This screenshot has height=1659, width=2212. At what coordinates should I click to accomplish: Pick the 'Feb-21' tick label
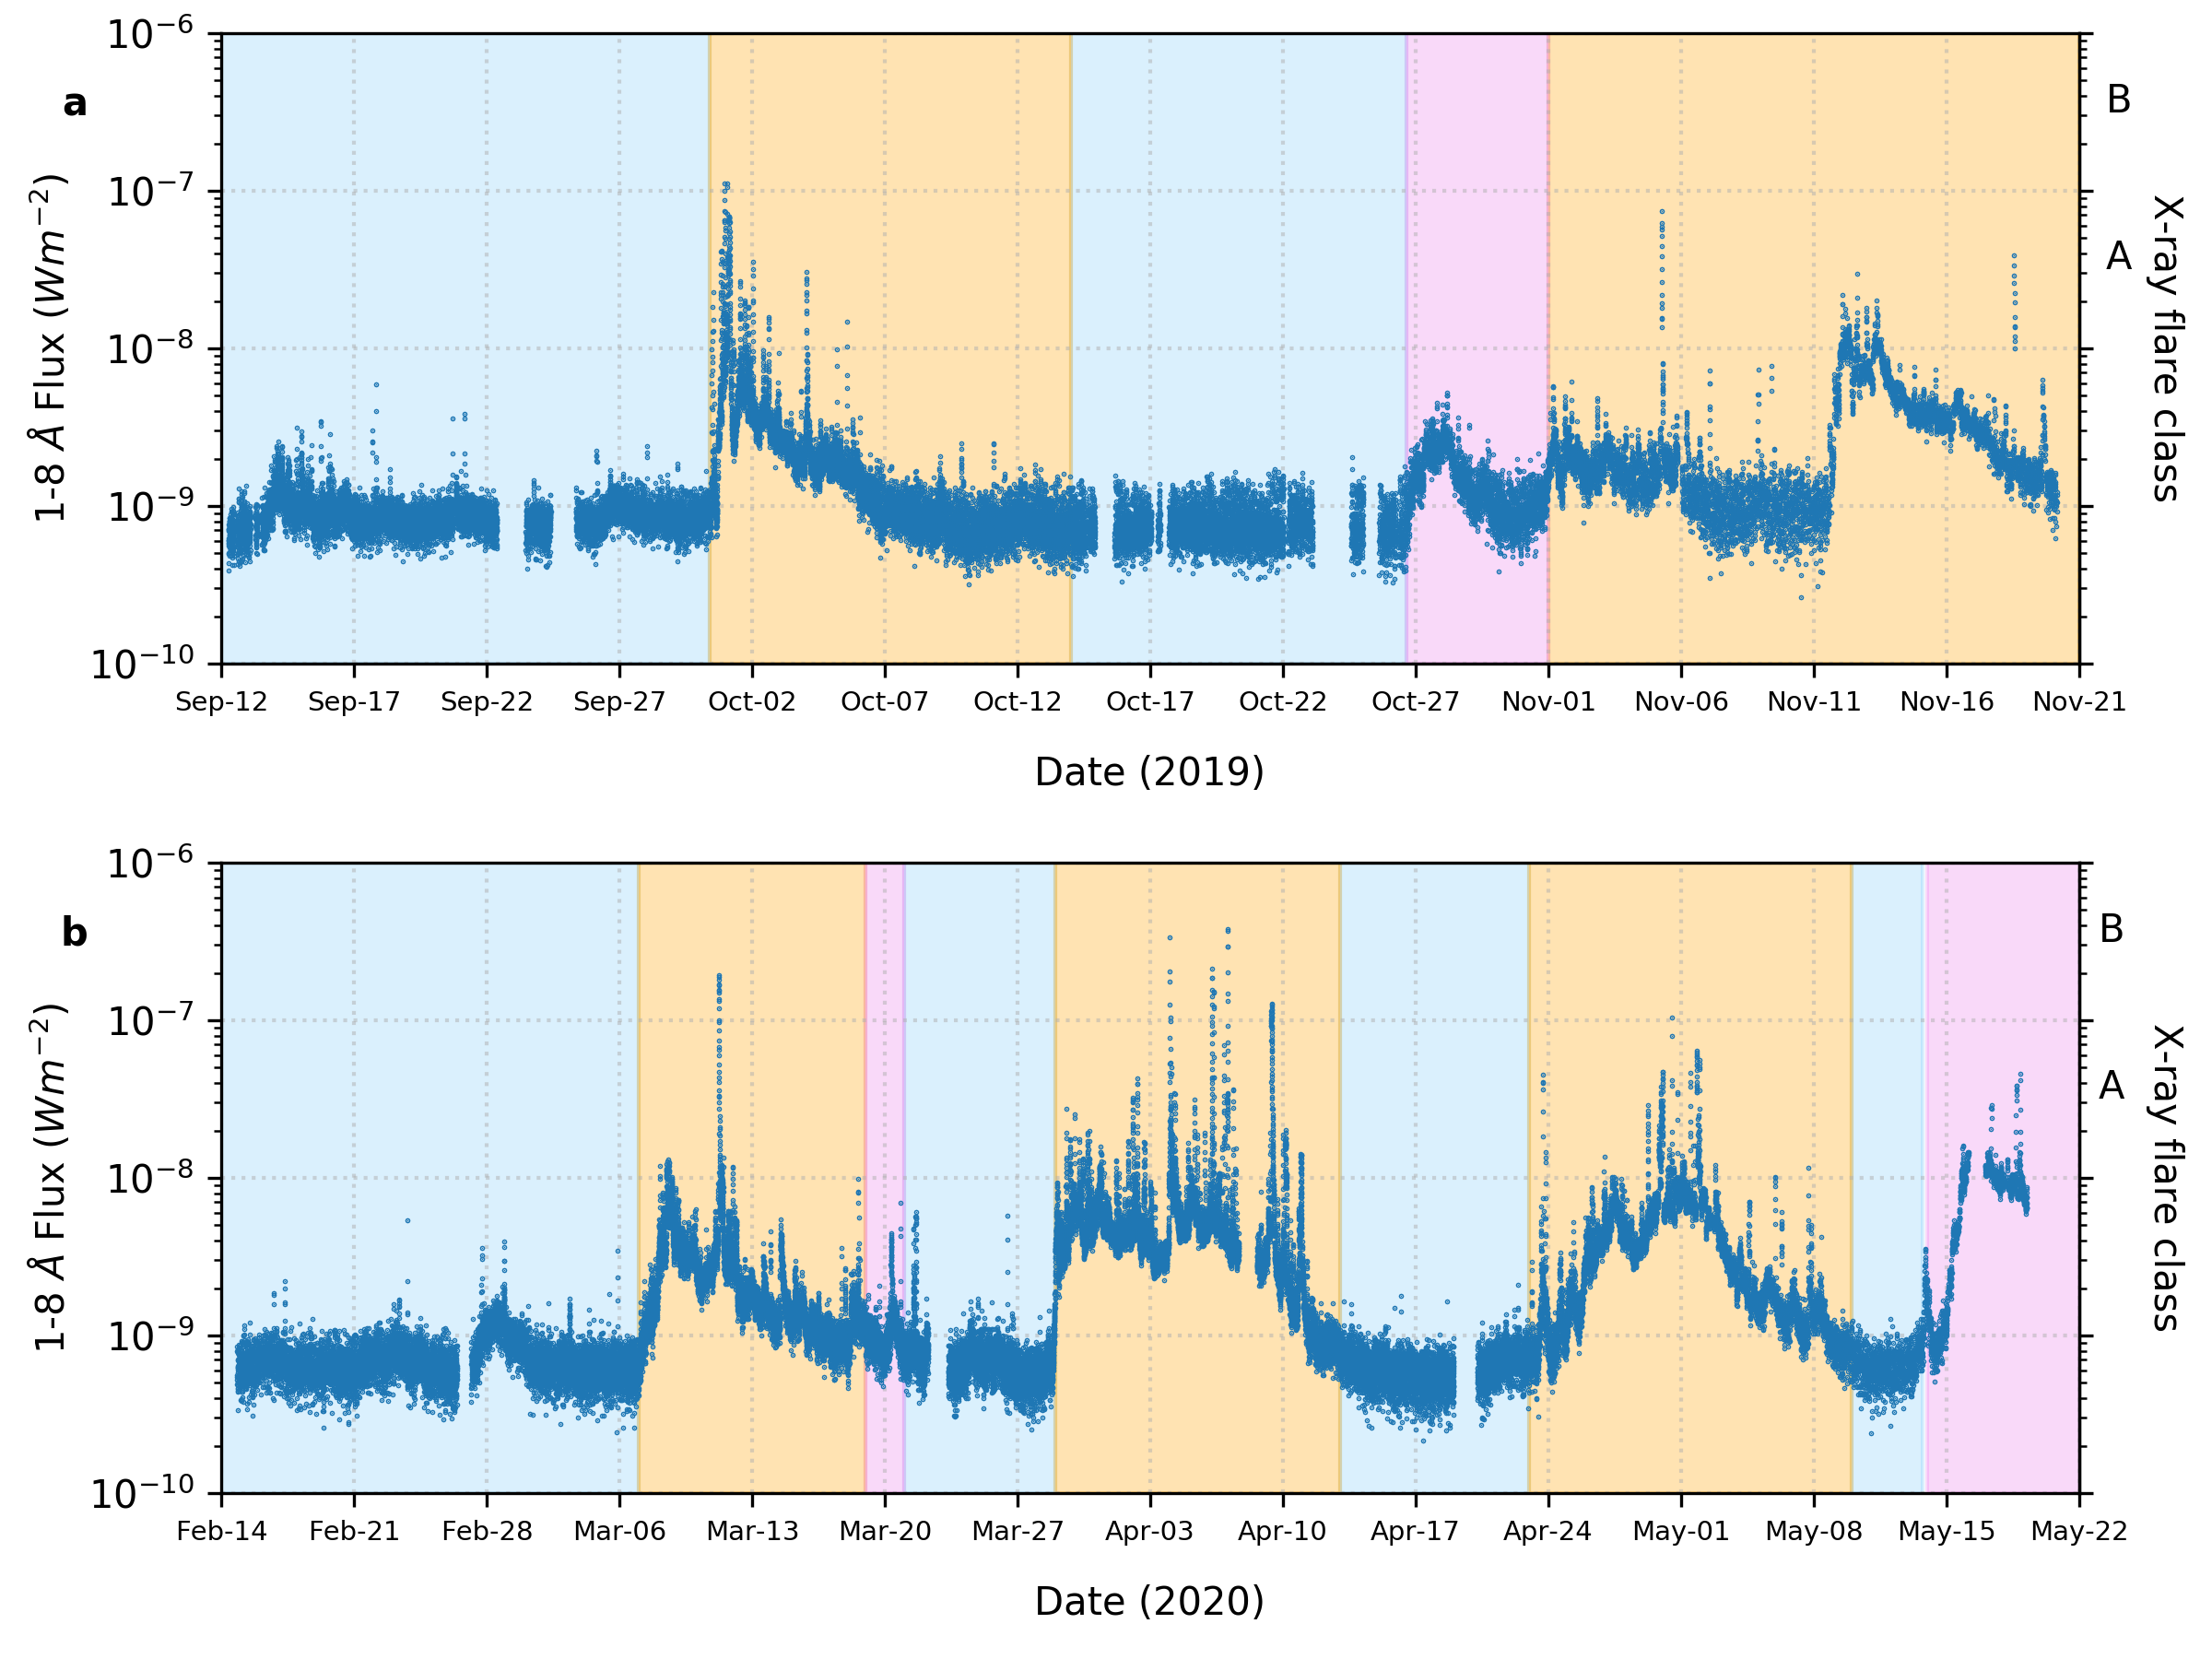[x=354, y=1532]
